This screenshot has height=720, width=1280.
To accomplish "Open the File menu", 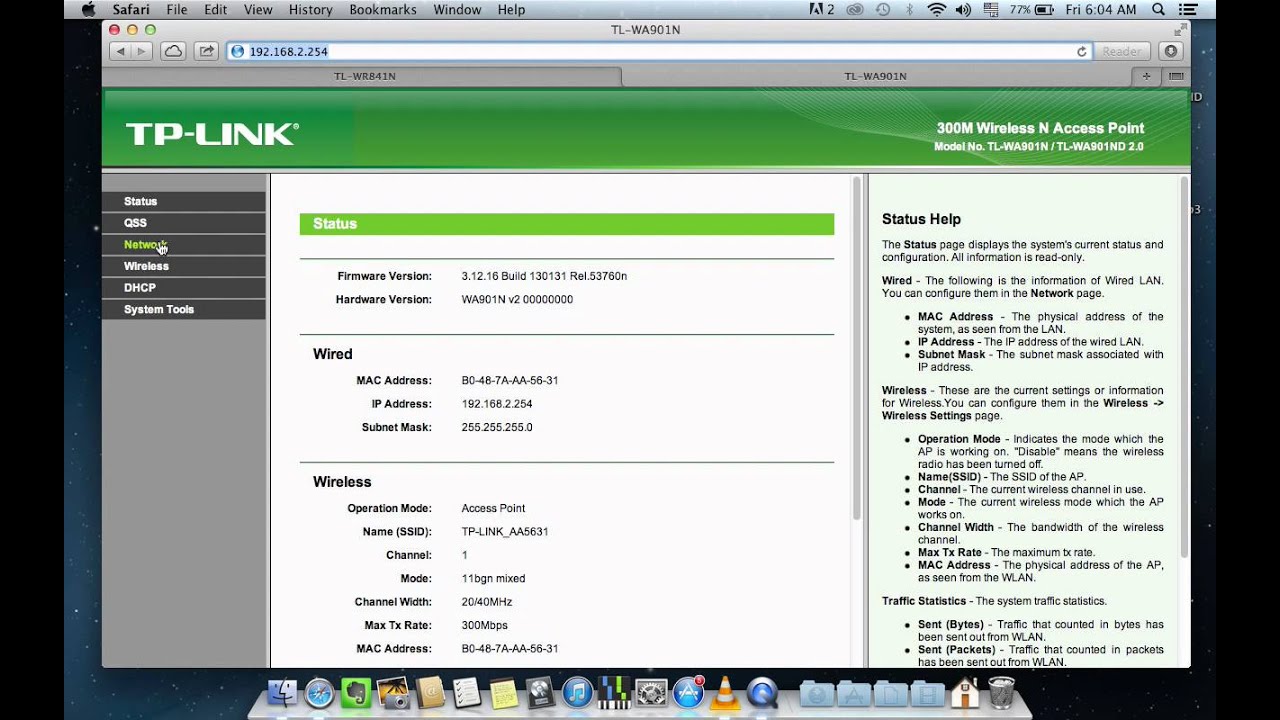I will click(177, 10).
